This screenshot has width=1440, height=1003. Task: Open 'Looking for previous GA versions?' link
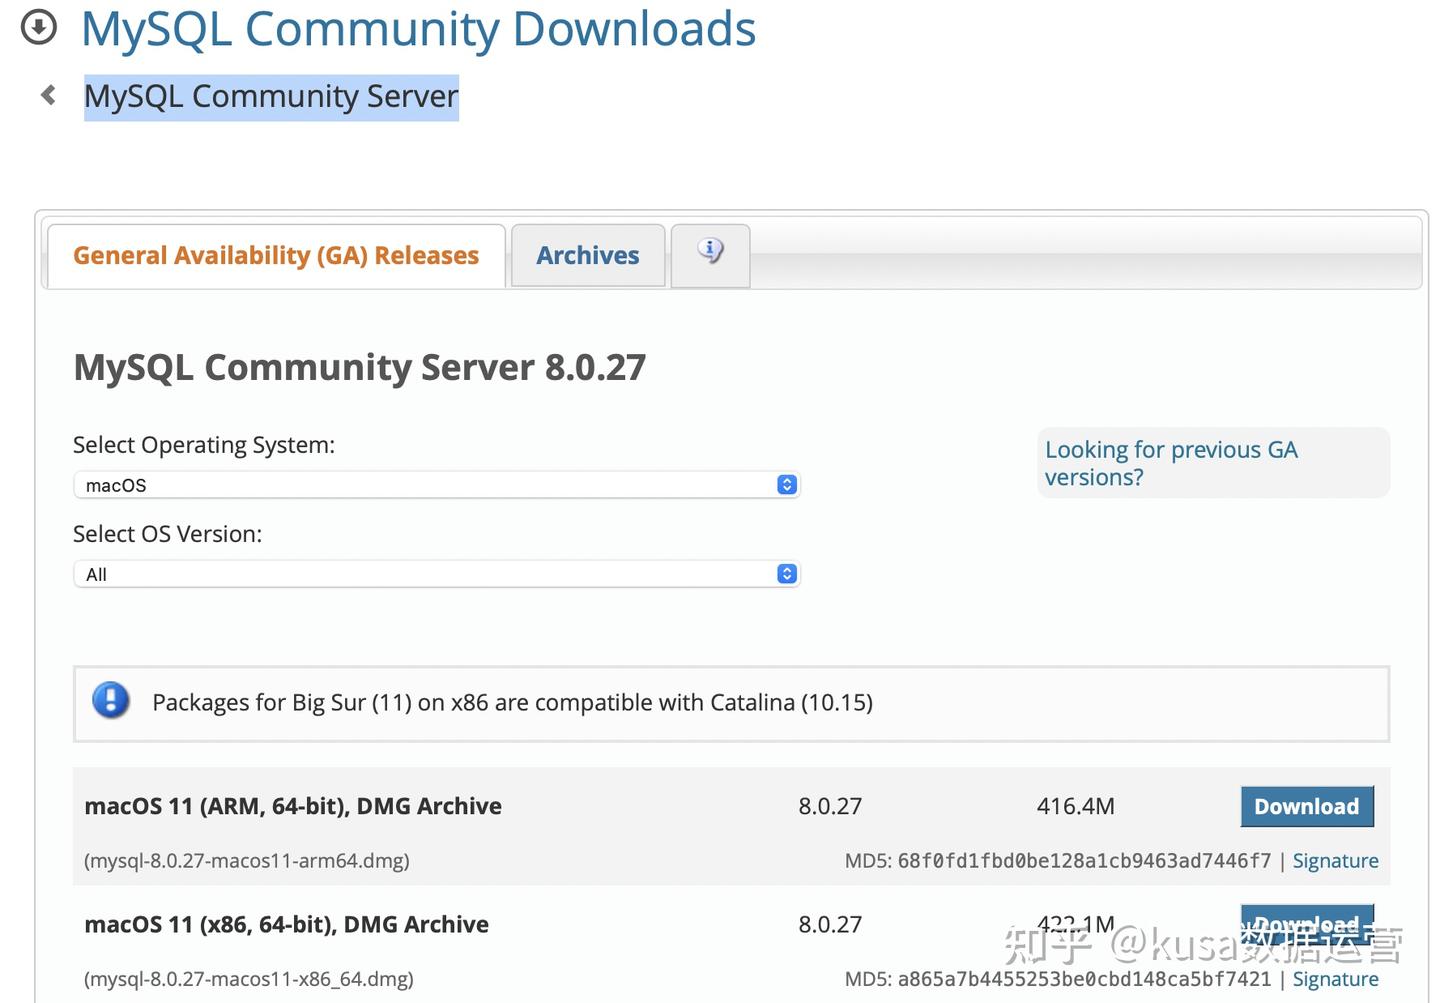pos(1171,463)
